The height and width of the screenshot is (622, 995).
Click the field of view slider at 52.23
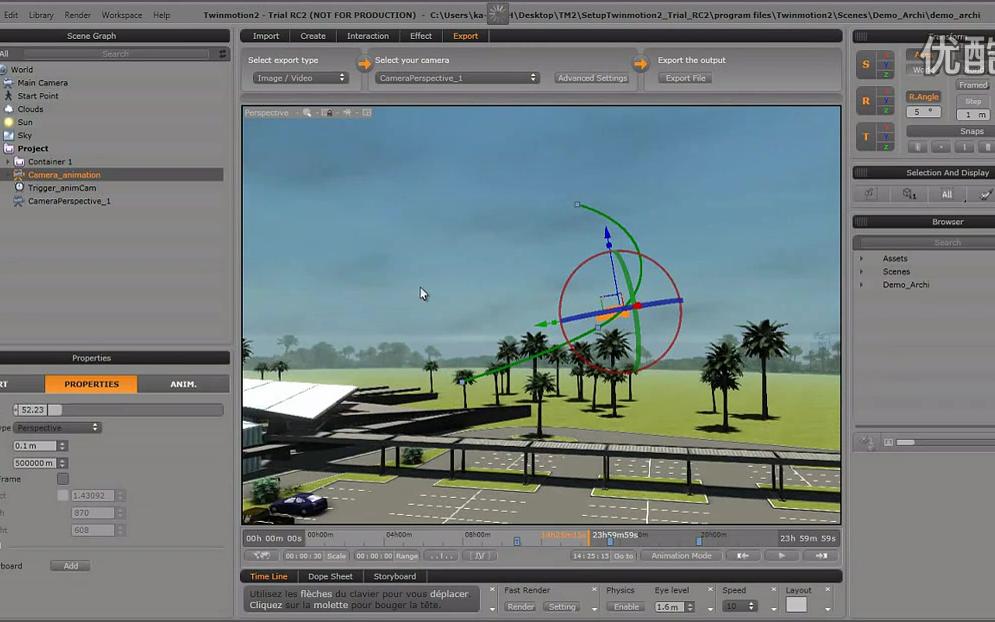pos(118,410)
